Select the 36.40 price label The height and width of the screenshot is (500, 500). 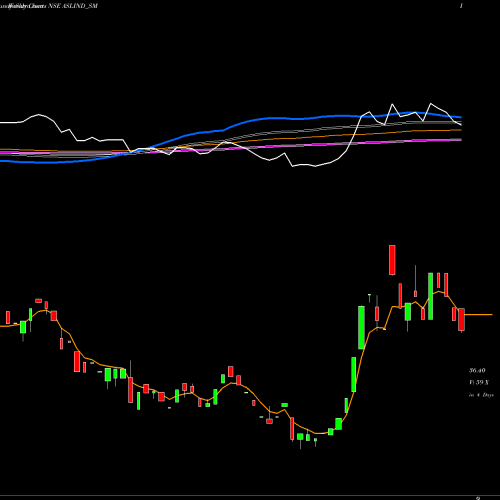coord(477,370)
